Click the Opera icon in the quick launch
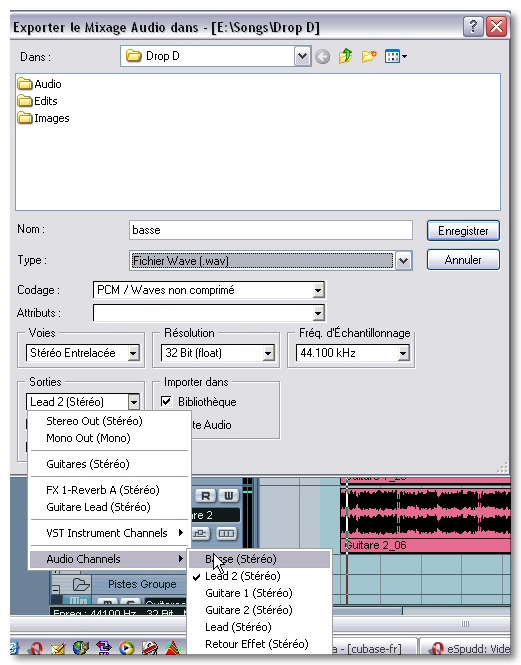Viewport: 521px width, 665px height. (x=36, y=649)
